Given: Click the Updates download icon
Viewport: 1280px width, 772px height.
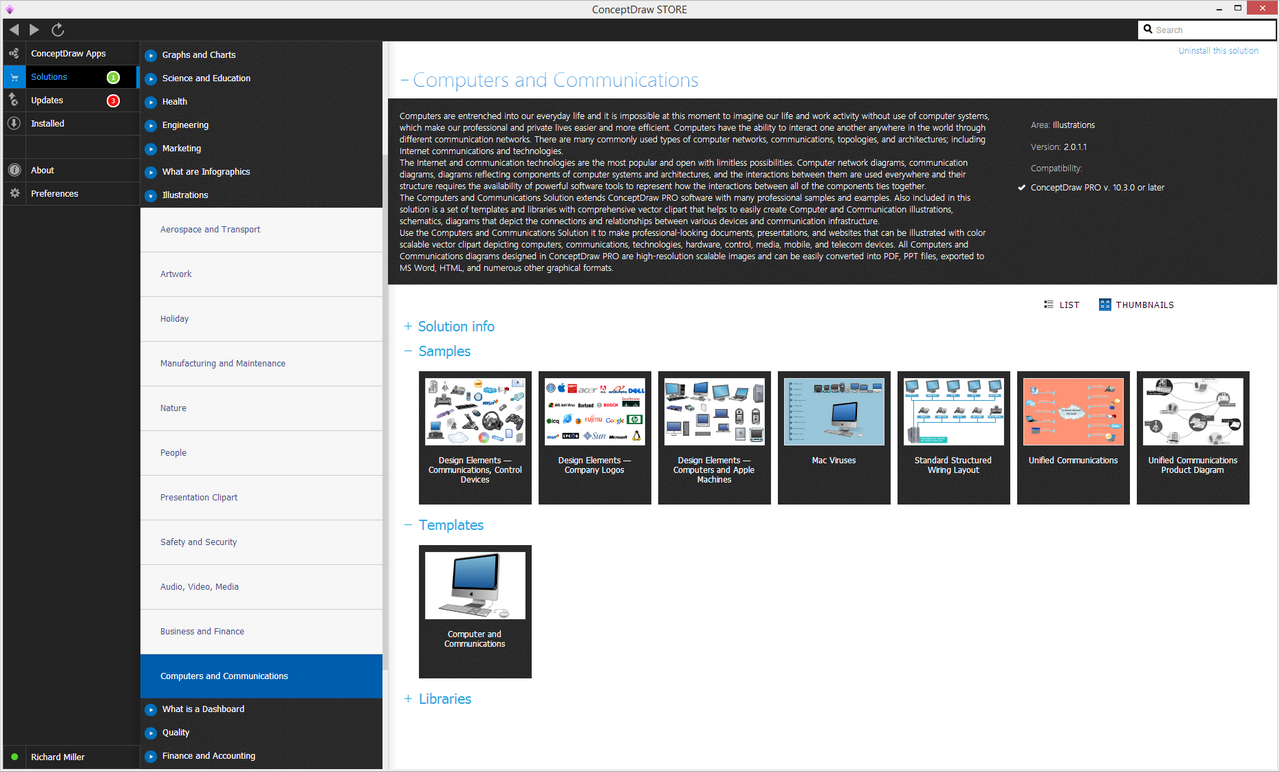Looking at the screenshot, I should coord(14,100).
